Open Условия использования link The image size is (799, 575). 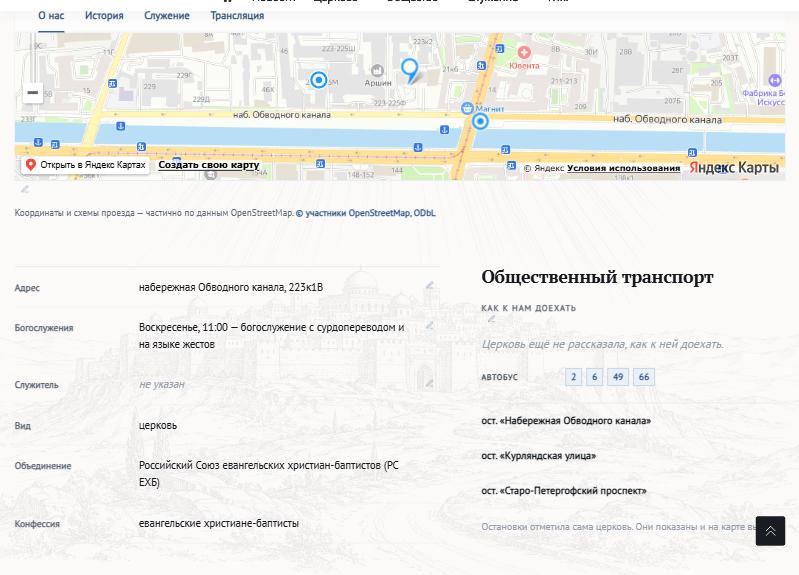pyautogui.click(x=624, y=168)
